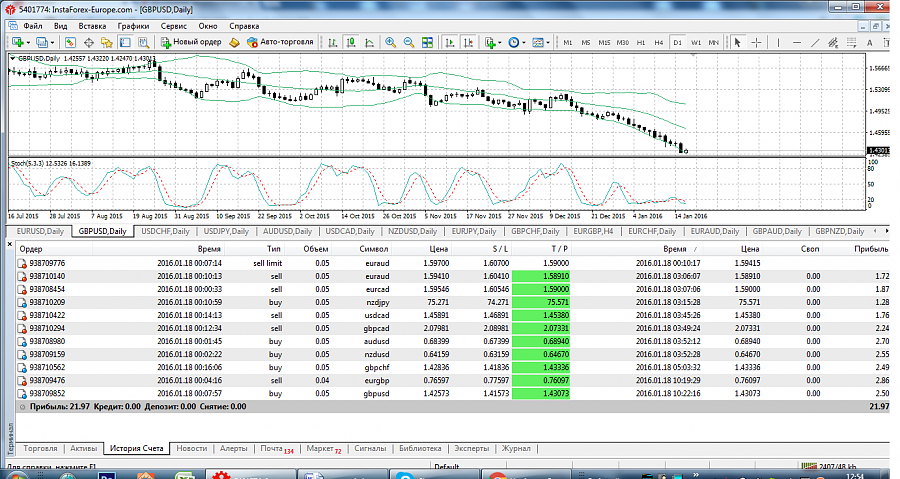The image size is (900, 479).
Task: Open the Сервис menu
Action: (173, 26)
